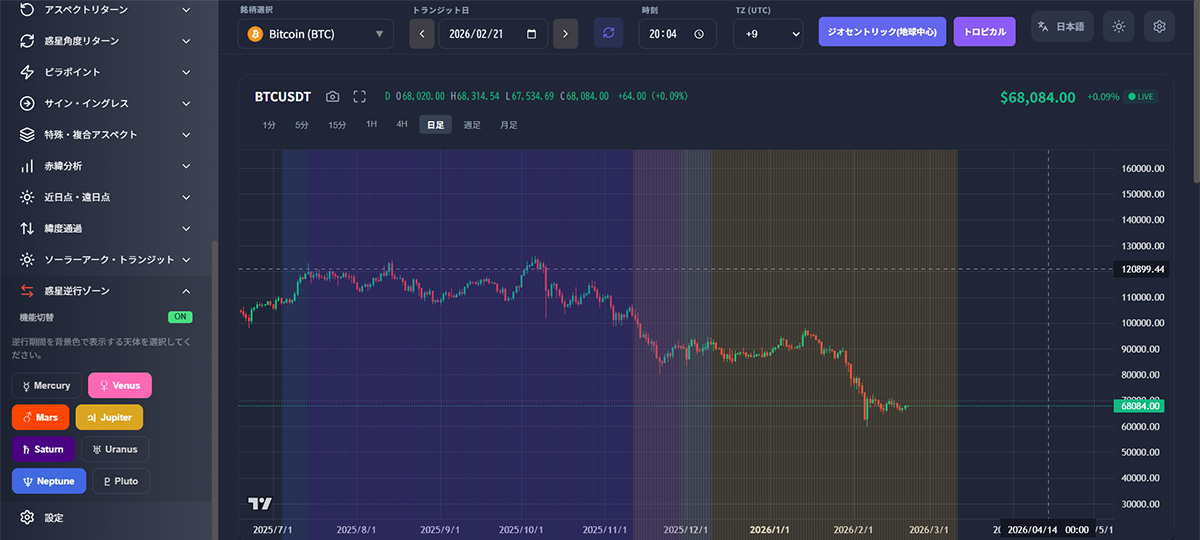This screenshot has height=540, width=1200.
Task: Click the chart screenshot camera icon
Action: pyautogui.click(x=333, y=97)
